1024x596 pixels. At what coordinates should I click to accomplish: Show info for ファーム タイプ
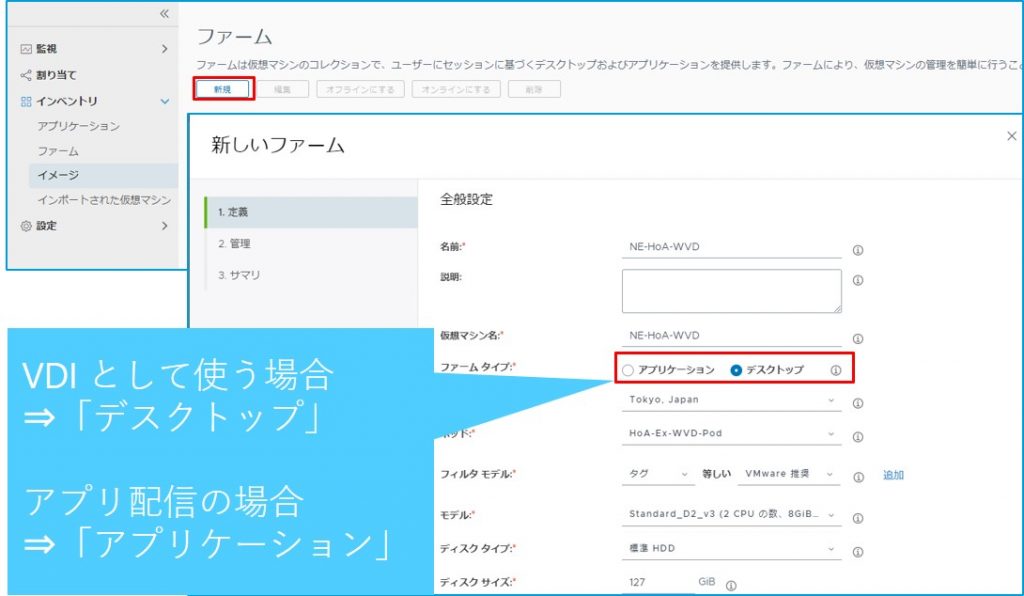click(836, 370)
